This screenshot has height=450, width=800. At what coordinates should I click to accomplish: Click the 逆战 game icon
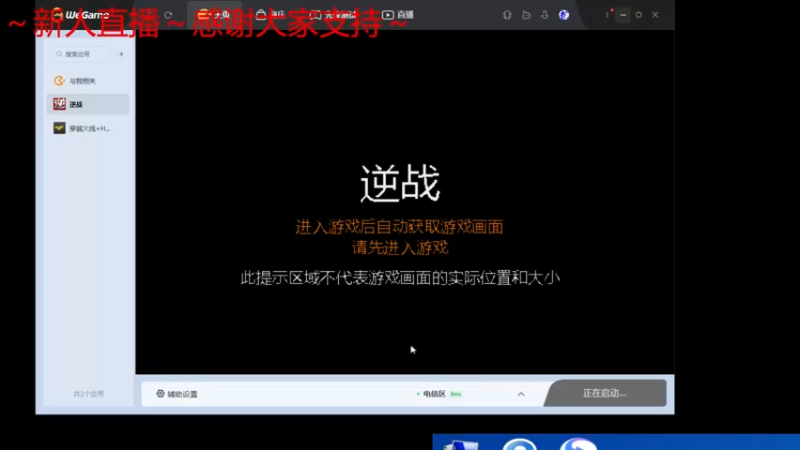[59, 104]
